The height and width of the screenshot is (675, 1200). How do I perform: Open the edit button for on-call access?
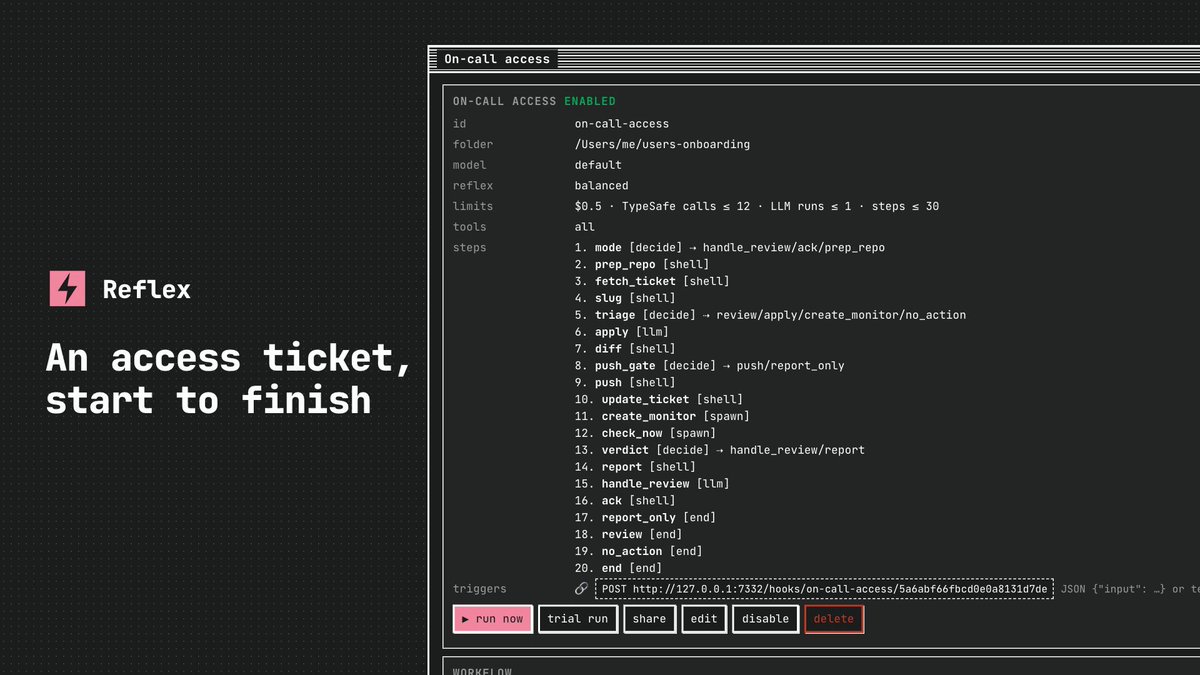(705, 619)
